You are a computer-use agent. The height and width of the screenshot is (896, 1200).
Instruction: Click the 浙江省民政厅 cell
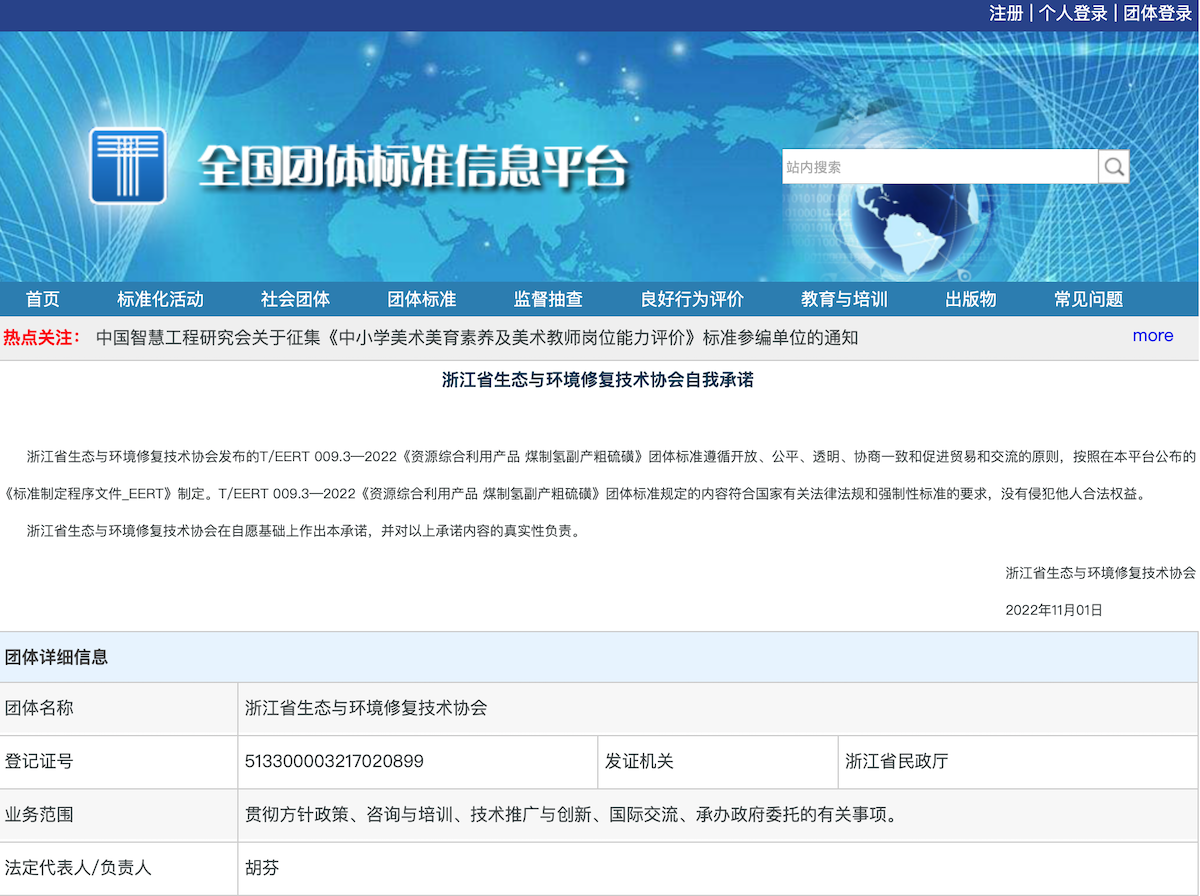pos(1018,762)
